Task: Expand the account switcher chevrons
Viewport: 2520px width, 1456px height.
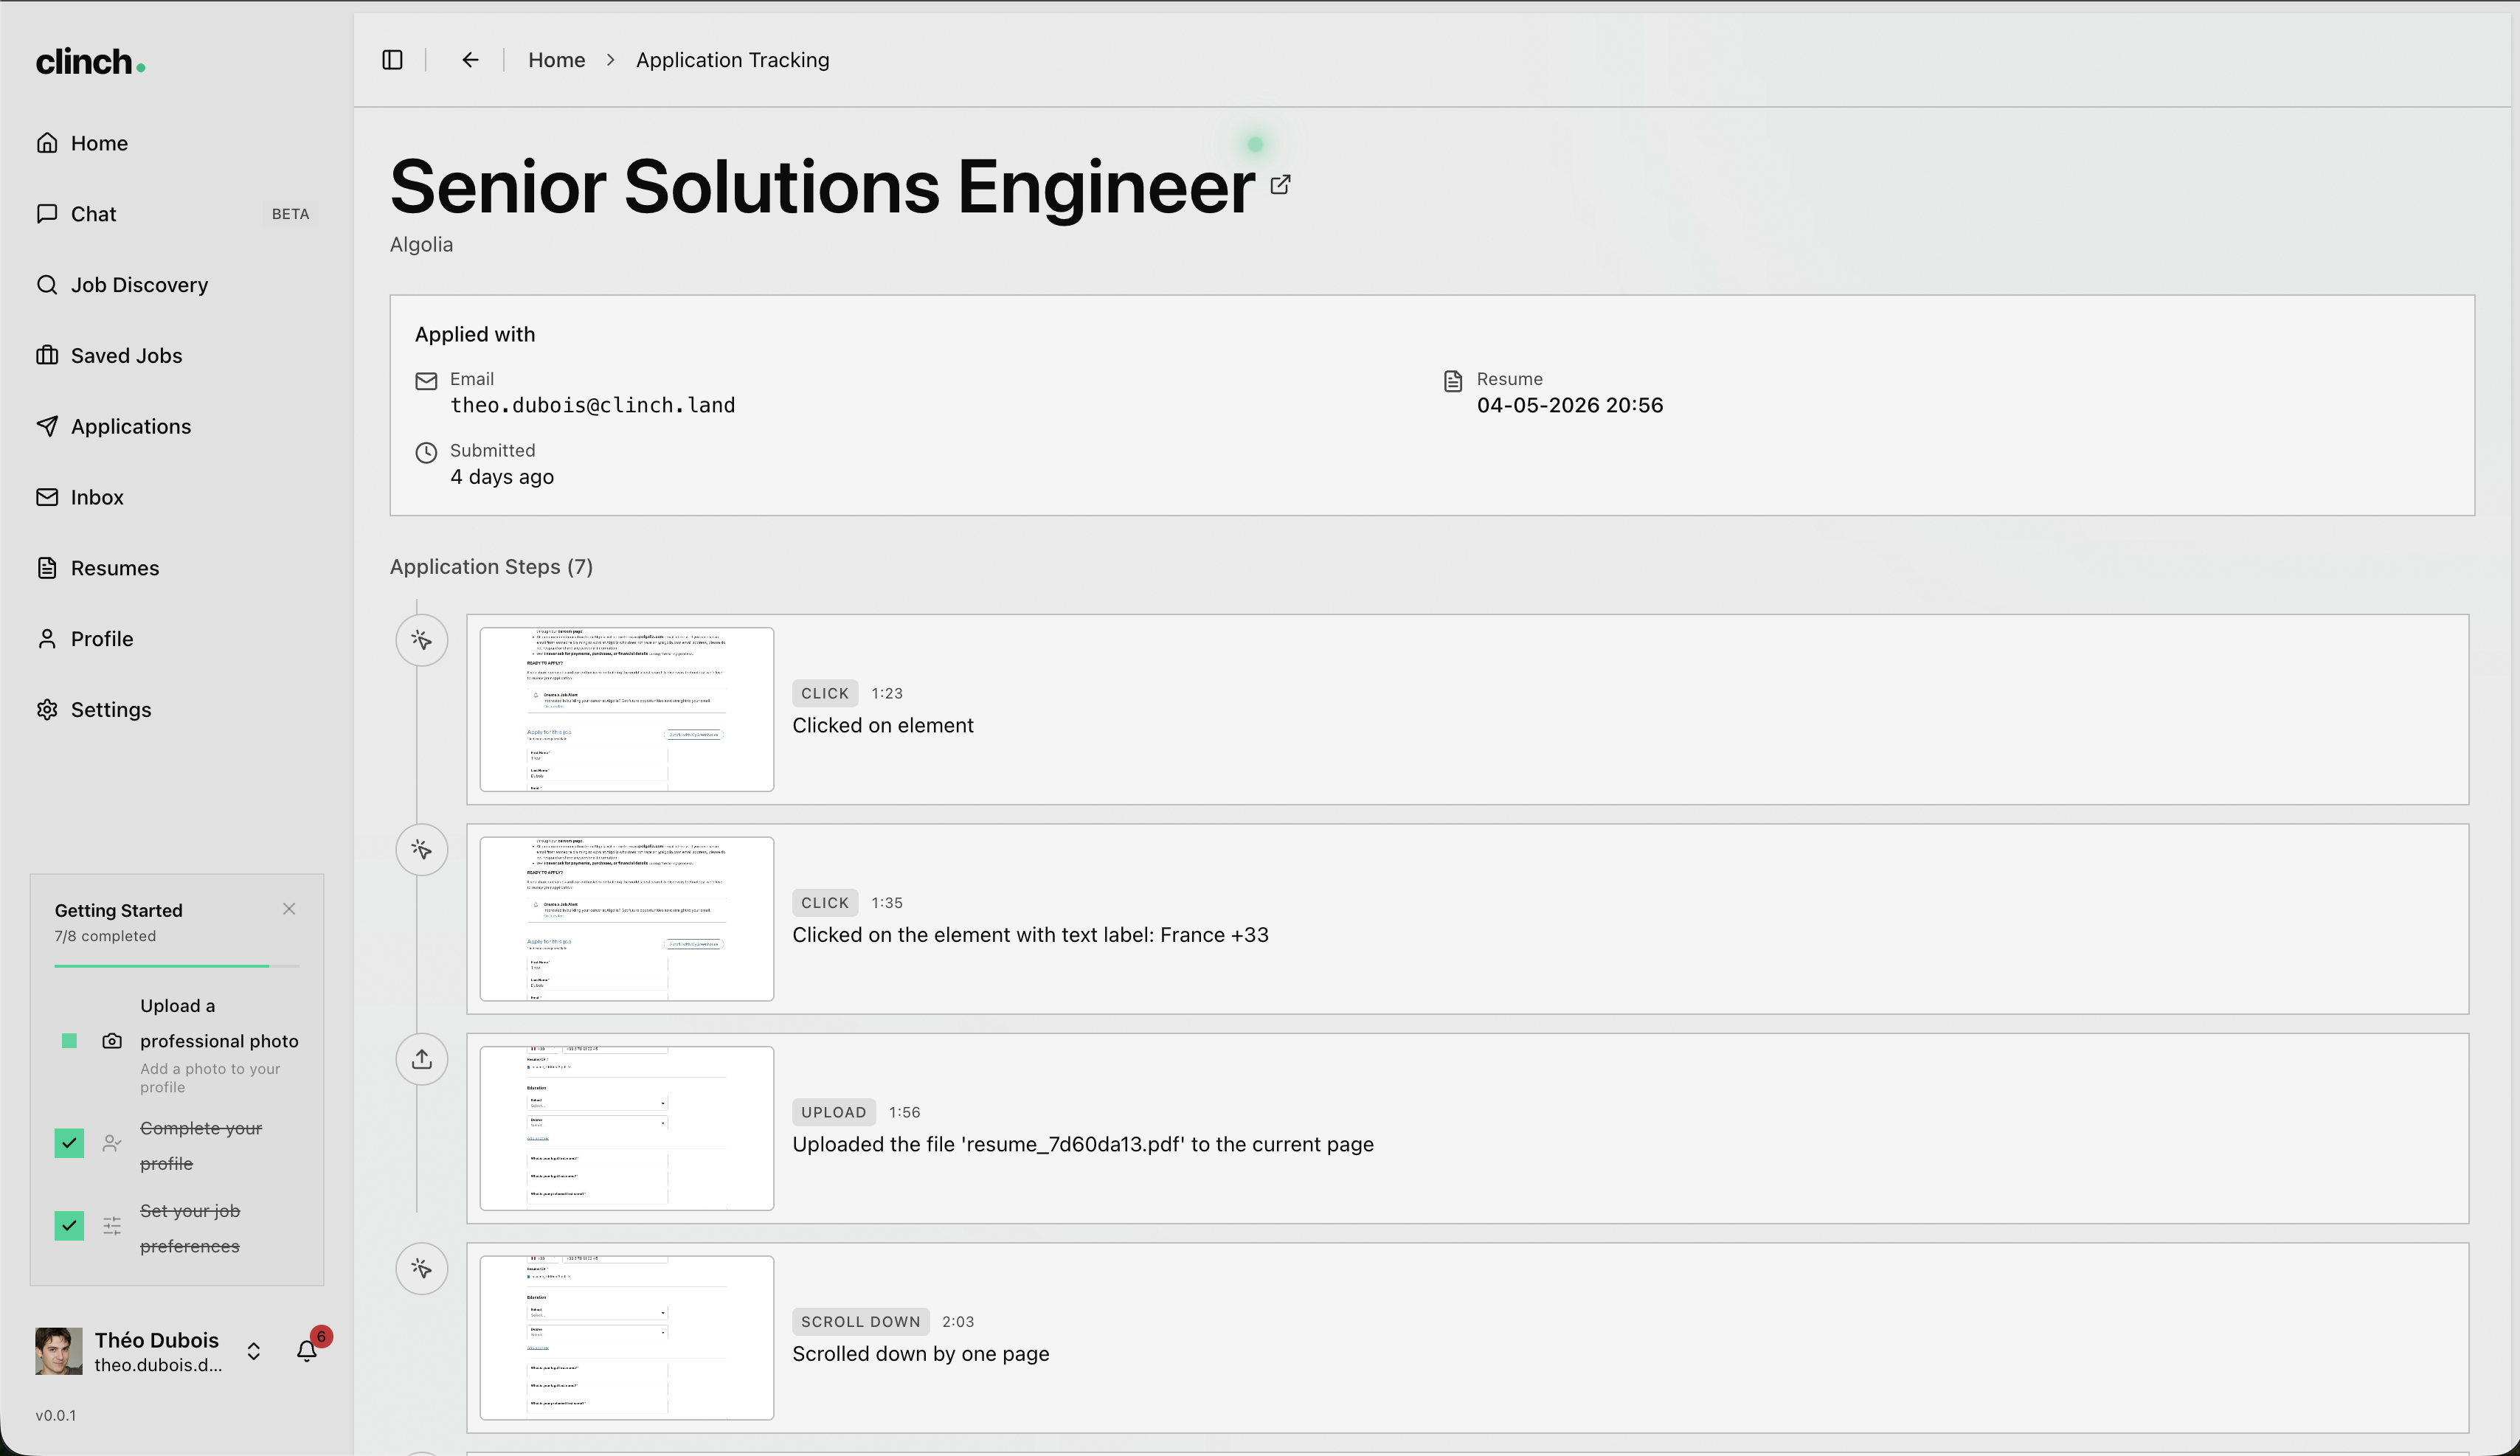Action: [x=254, y=1352]
